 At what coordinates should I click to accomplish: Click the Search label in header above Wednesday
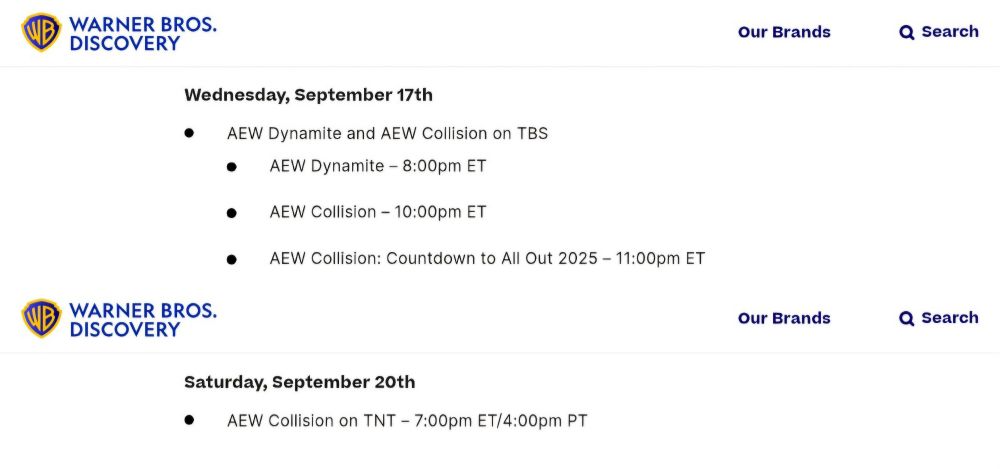(x=950, y=31)
